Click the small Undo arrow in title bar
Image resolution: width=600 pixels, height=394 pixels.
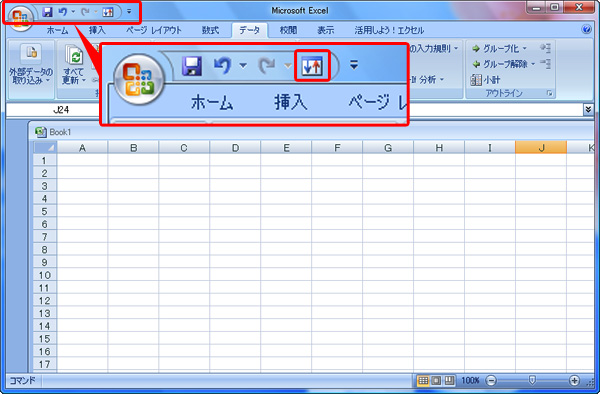(63, 12)
